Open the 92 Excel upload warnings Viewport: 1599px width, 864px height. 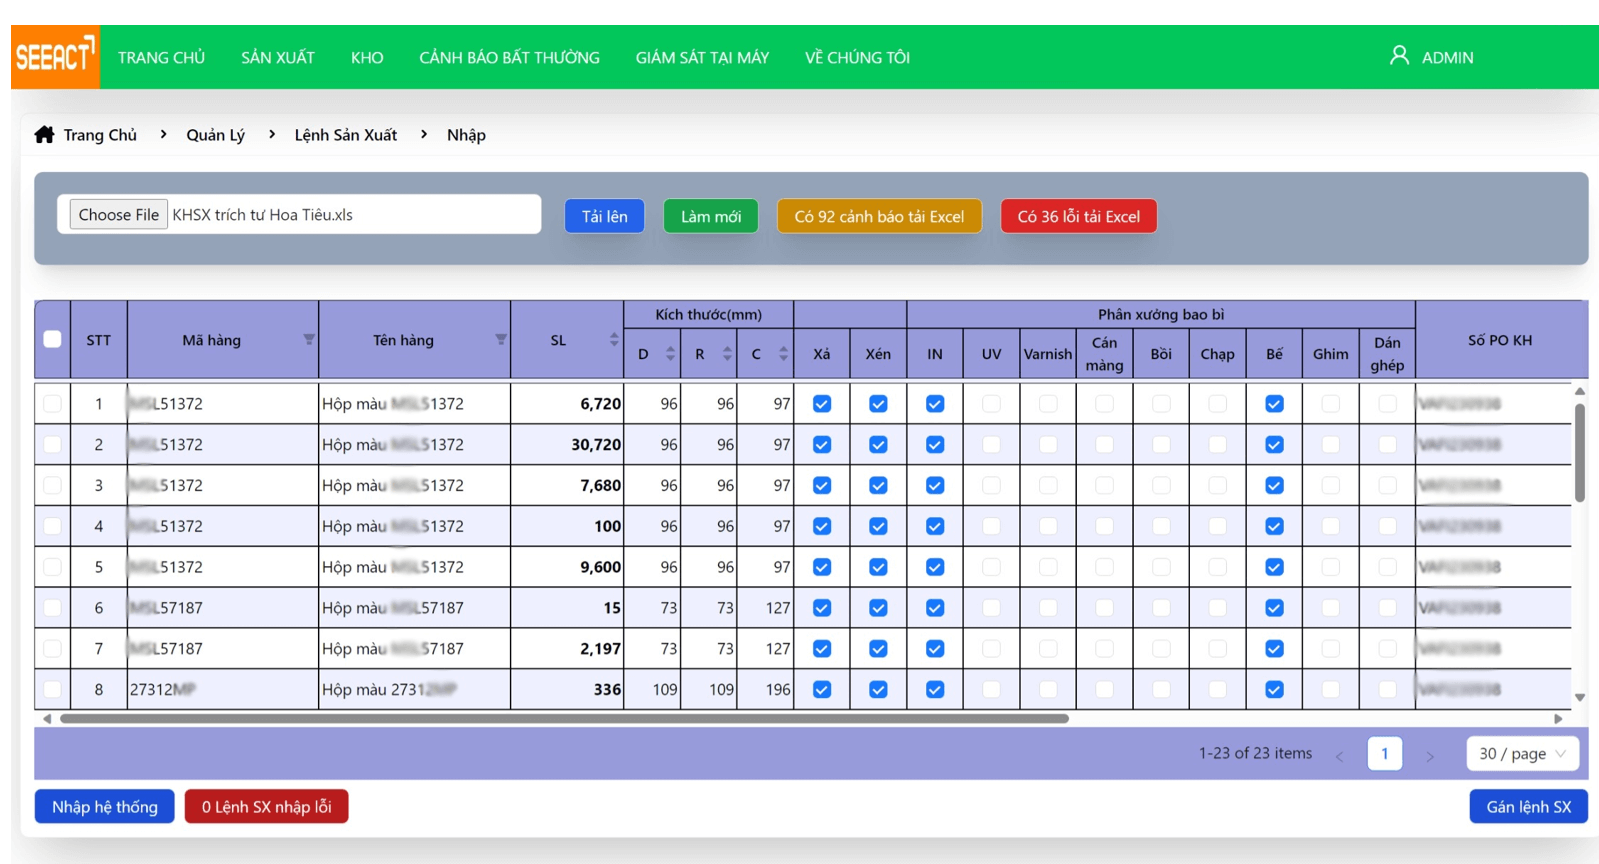coord(879,216)
